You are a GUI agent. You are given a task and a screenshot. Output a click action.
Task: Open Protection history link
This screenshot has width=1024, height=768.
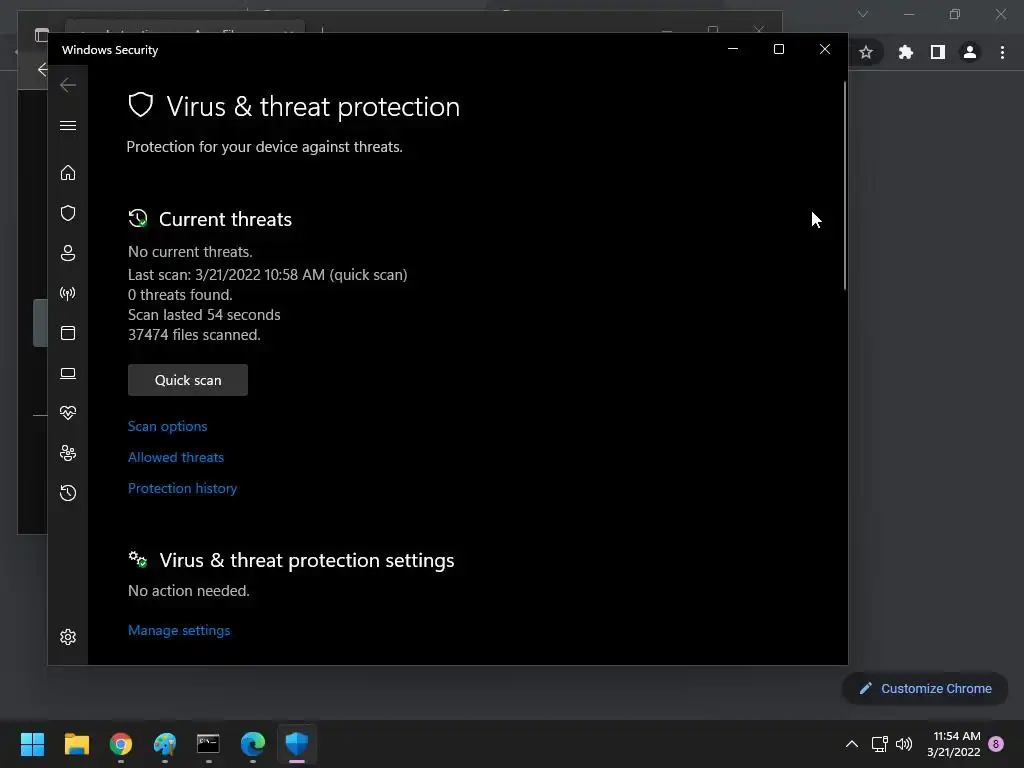pyautogui.click(x=182, y=488)
